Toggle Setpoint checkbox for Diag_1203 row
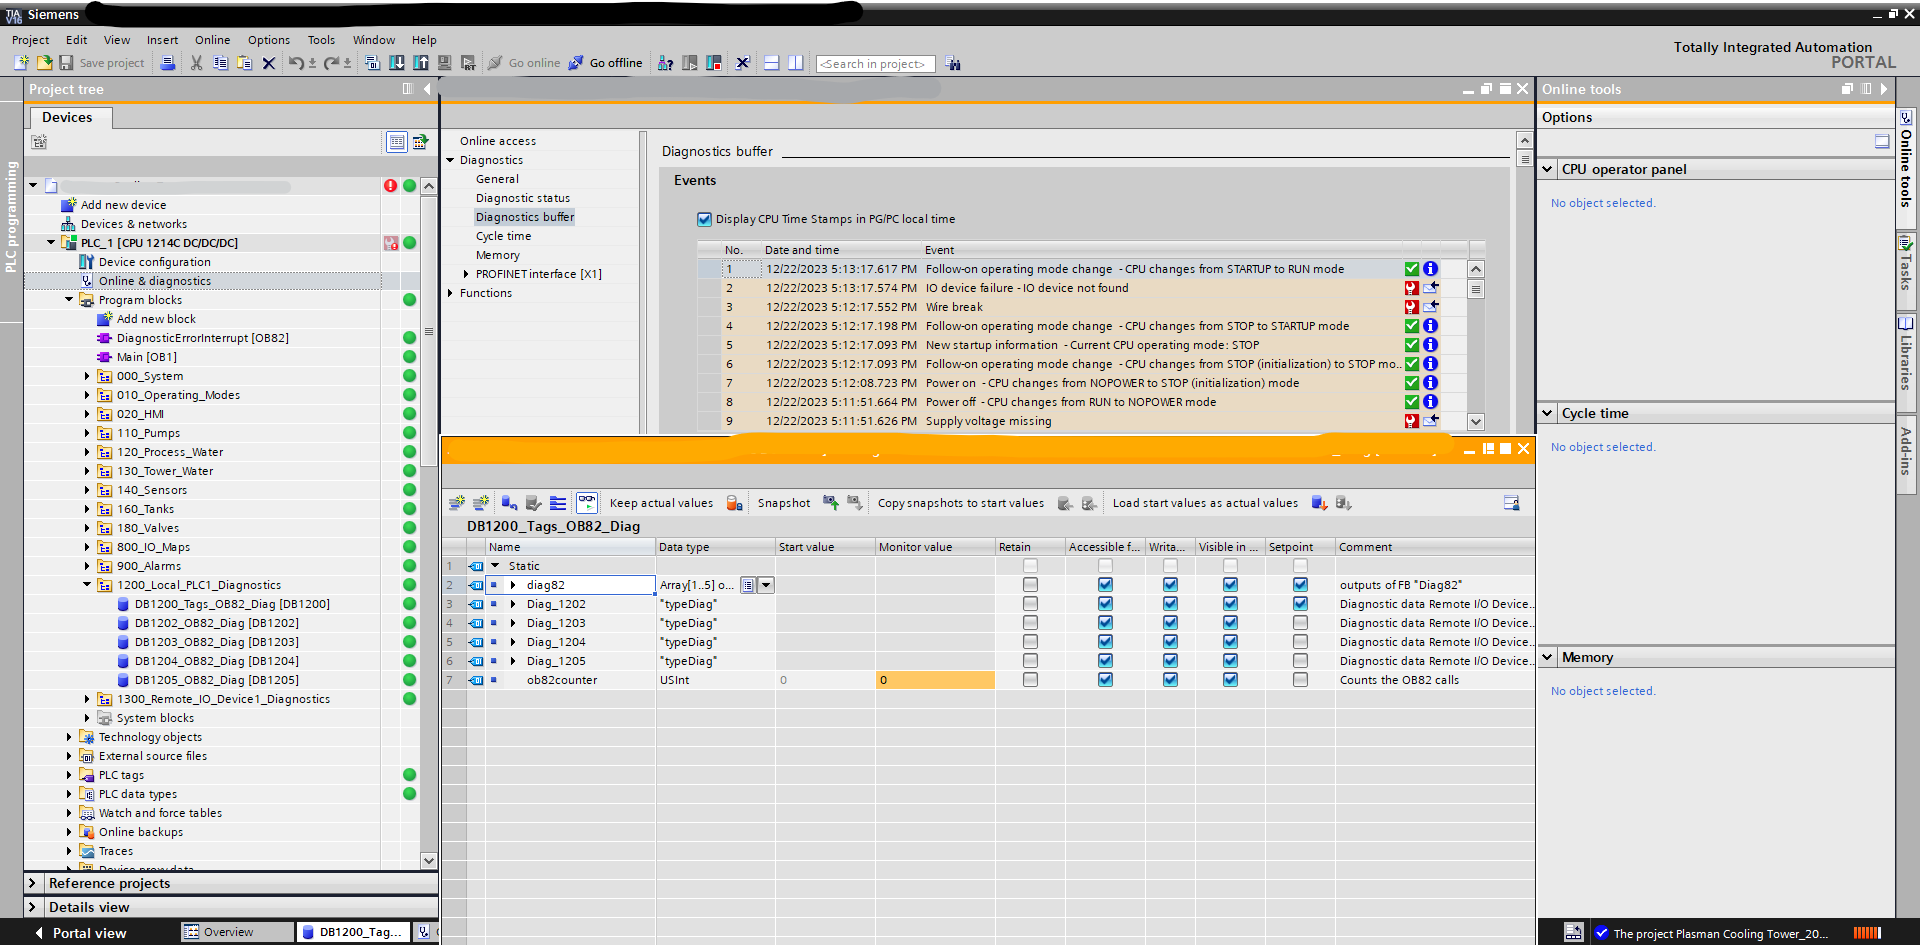Viewport: 1920px width, 945px height. [1300, 623]
